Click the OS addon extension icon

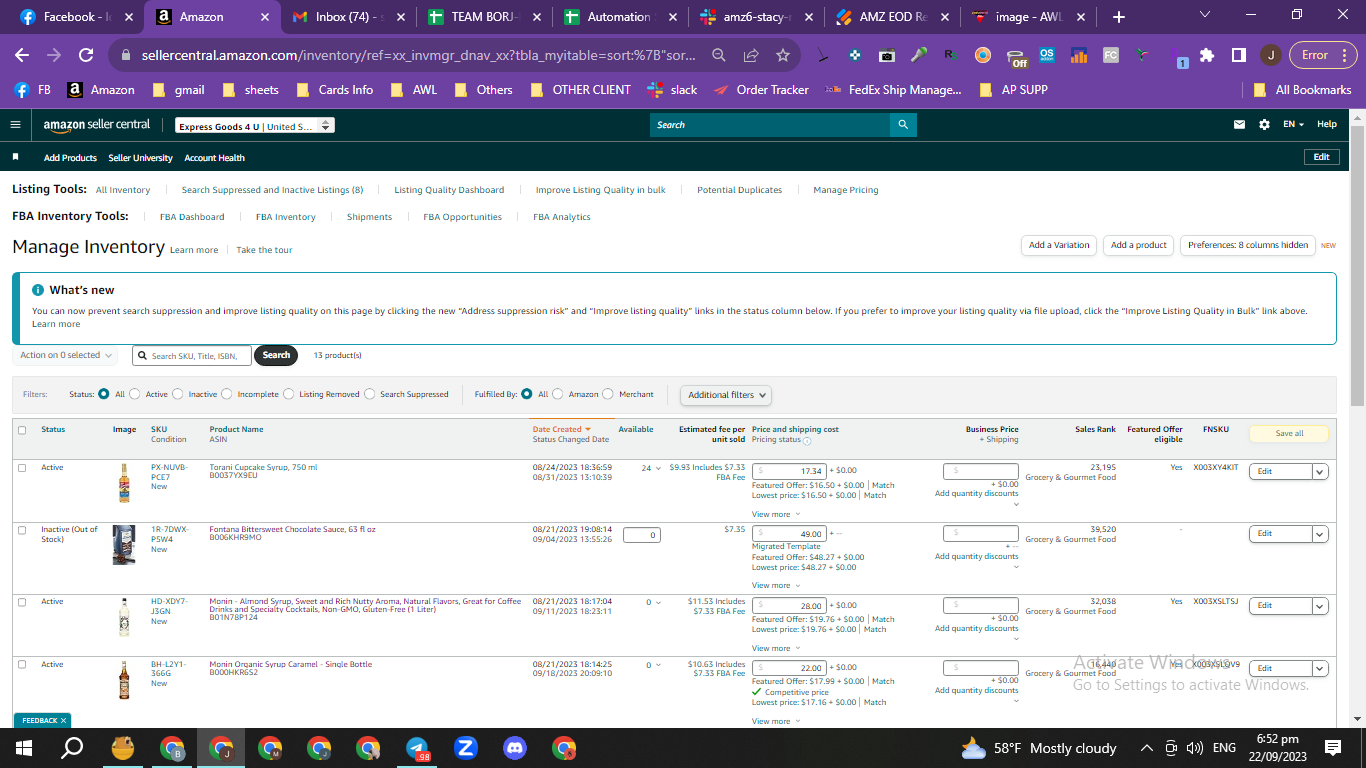point(1047,56)
